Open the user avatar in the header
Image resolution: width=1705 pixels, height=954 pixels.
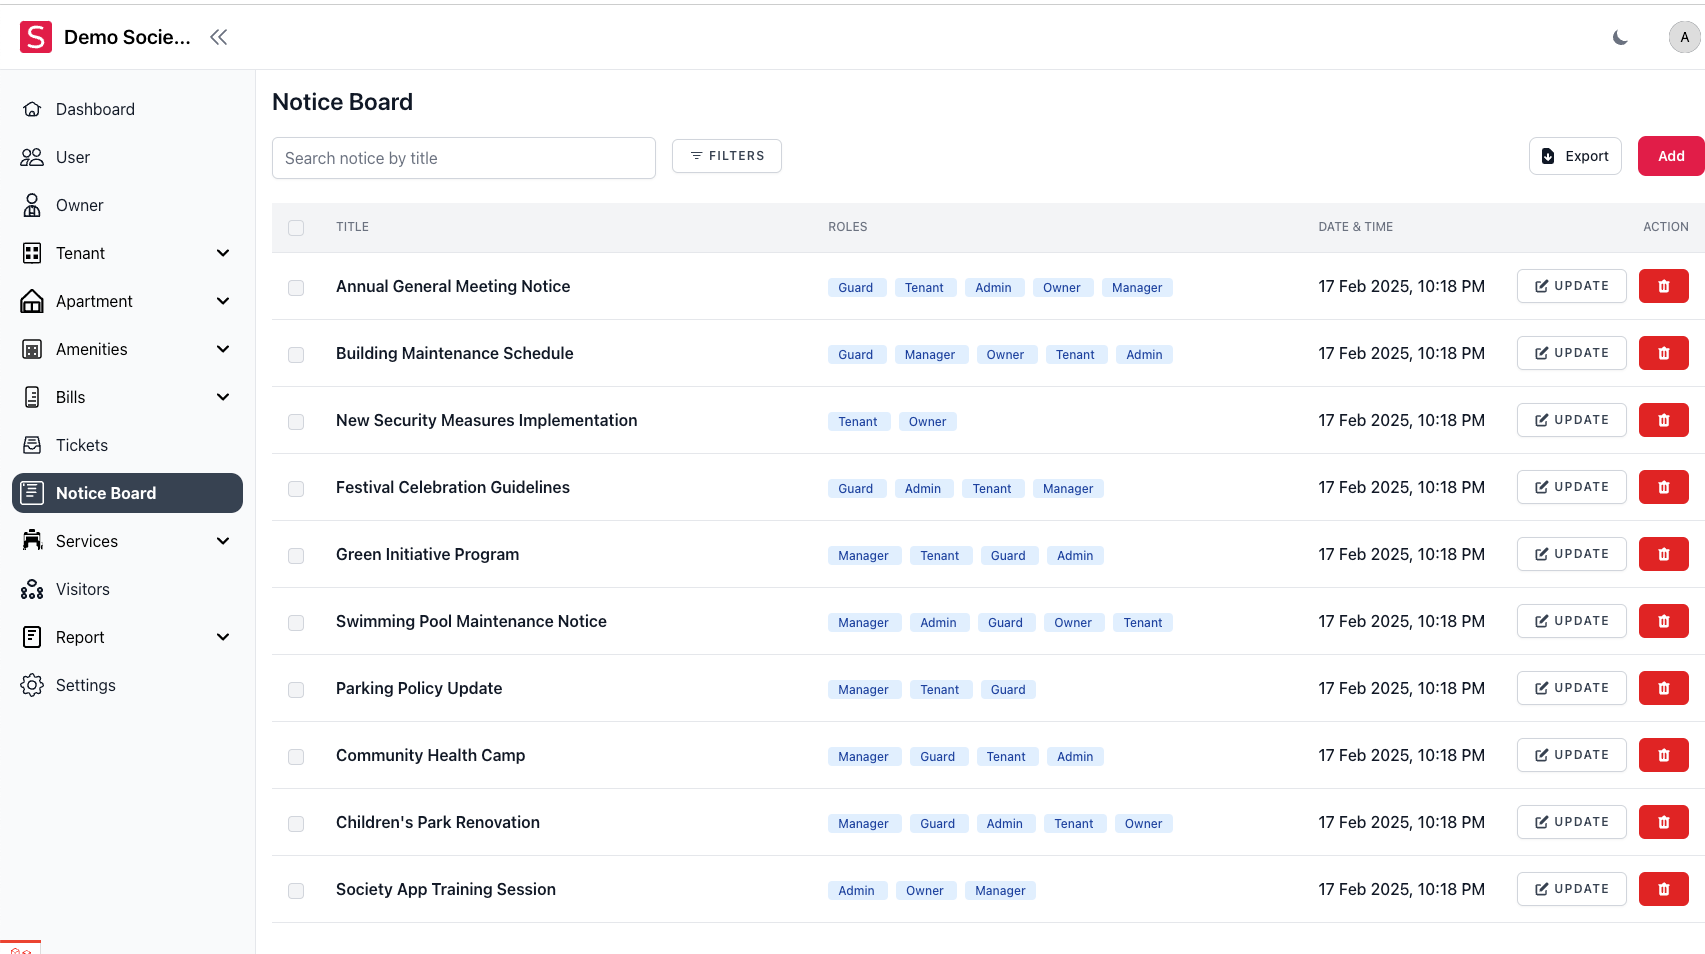pos(1684,38)
